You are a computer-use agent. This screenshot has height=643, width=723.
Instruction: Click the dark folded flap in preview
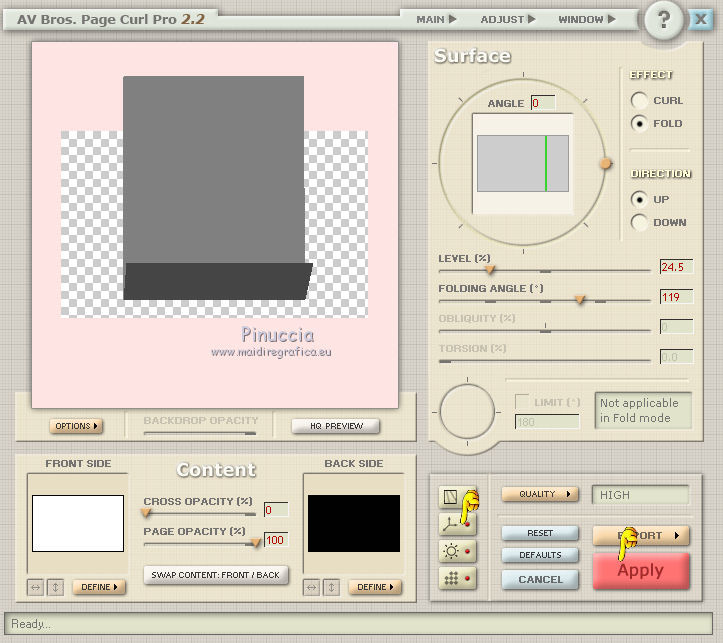tap(217, 281)
